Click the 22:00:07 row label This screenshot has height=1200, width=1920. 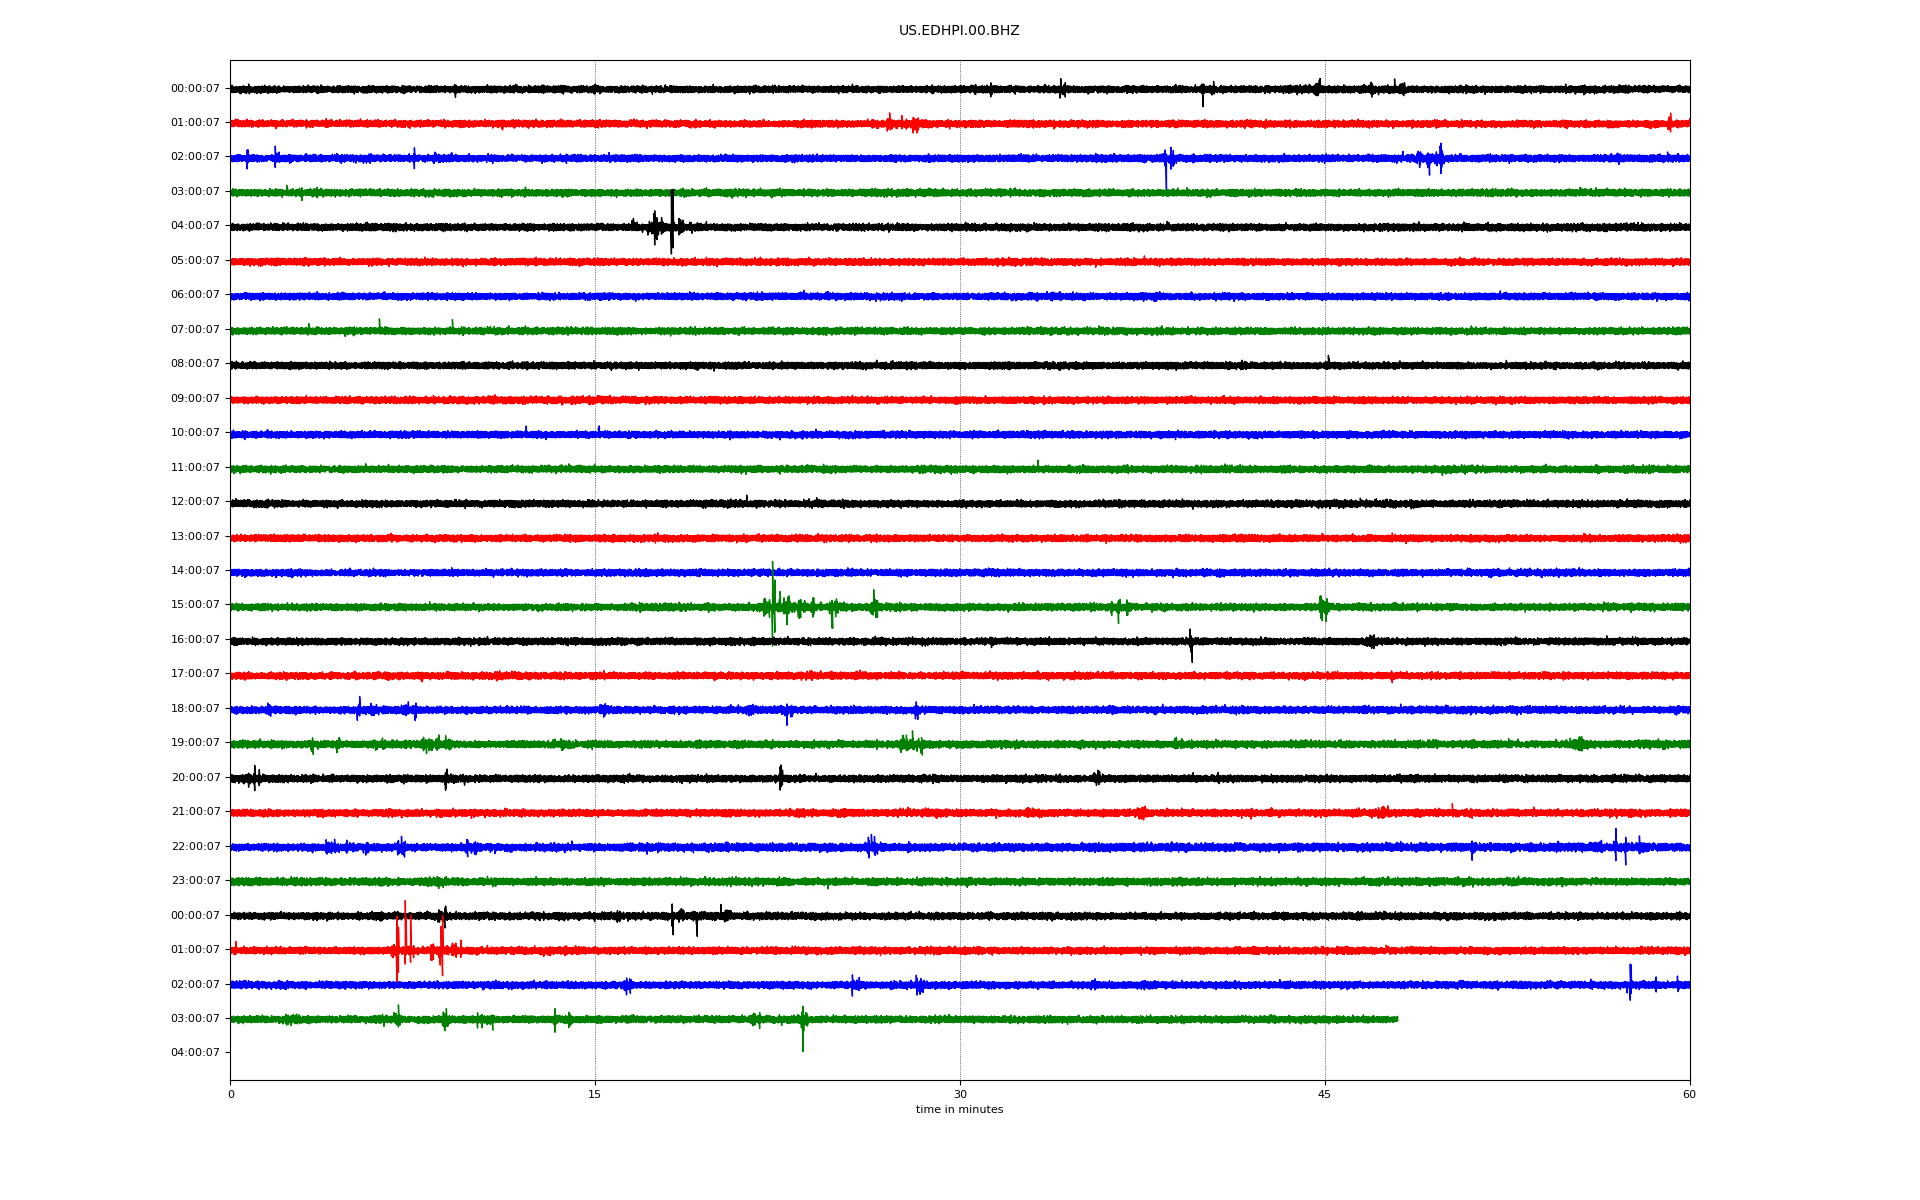(195, 847)
